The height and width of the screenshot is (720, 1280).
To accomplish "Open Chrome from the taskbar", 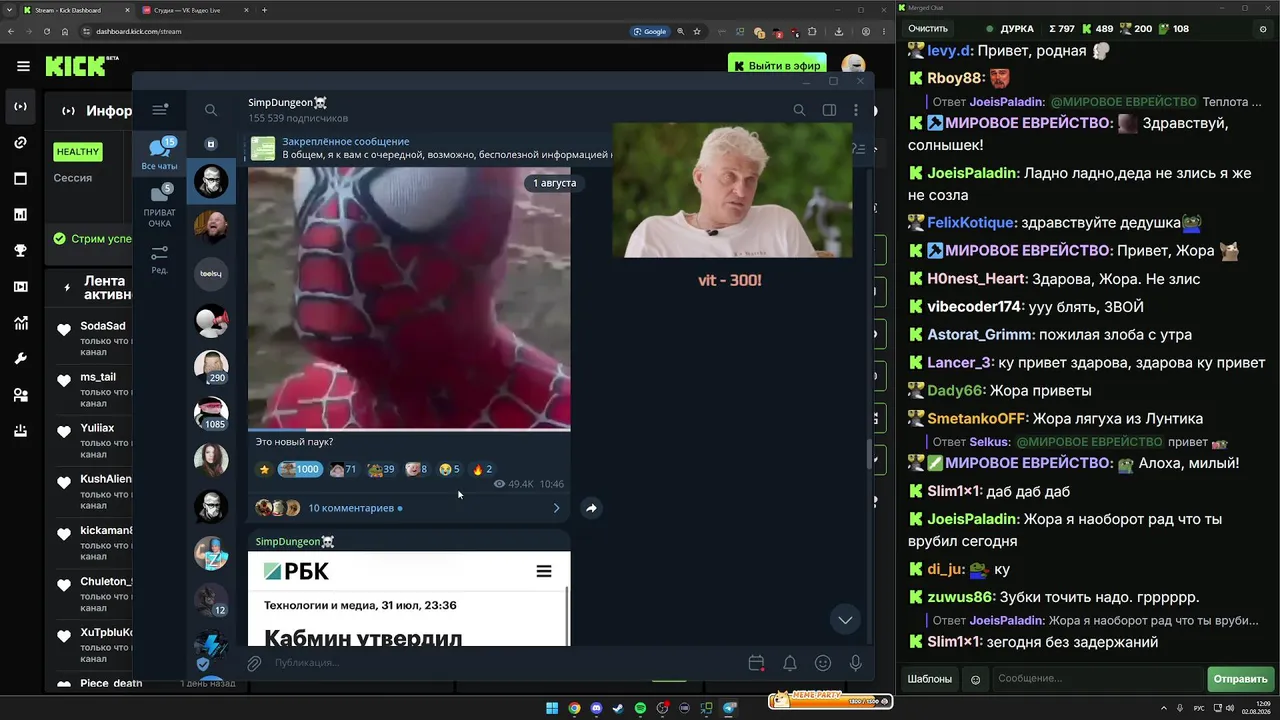I will pos(574,709).
